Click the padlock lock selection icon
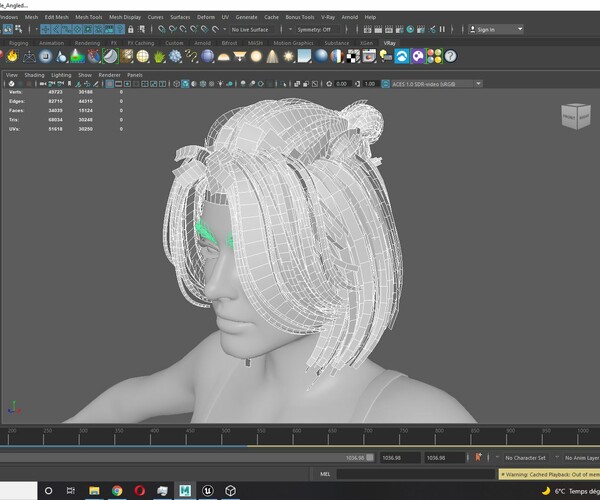Image resolution: width=600 pixels, height=500 pixels. tap(130, 29)
